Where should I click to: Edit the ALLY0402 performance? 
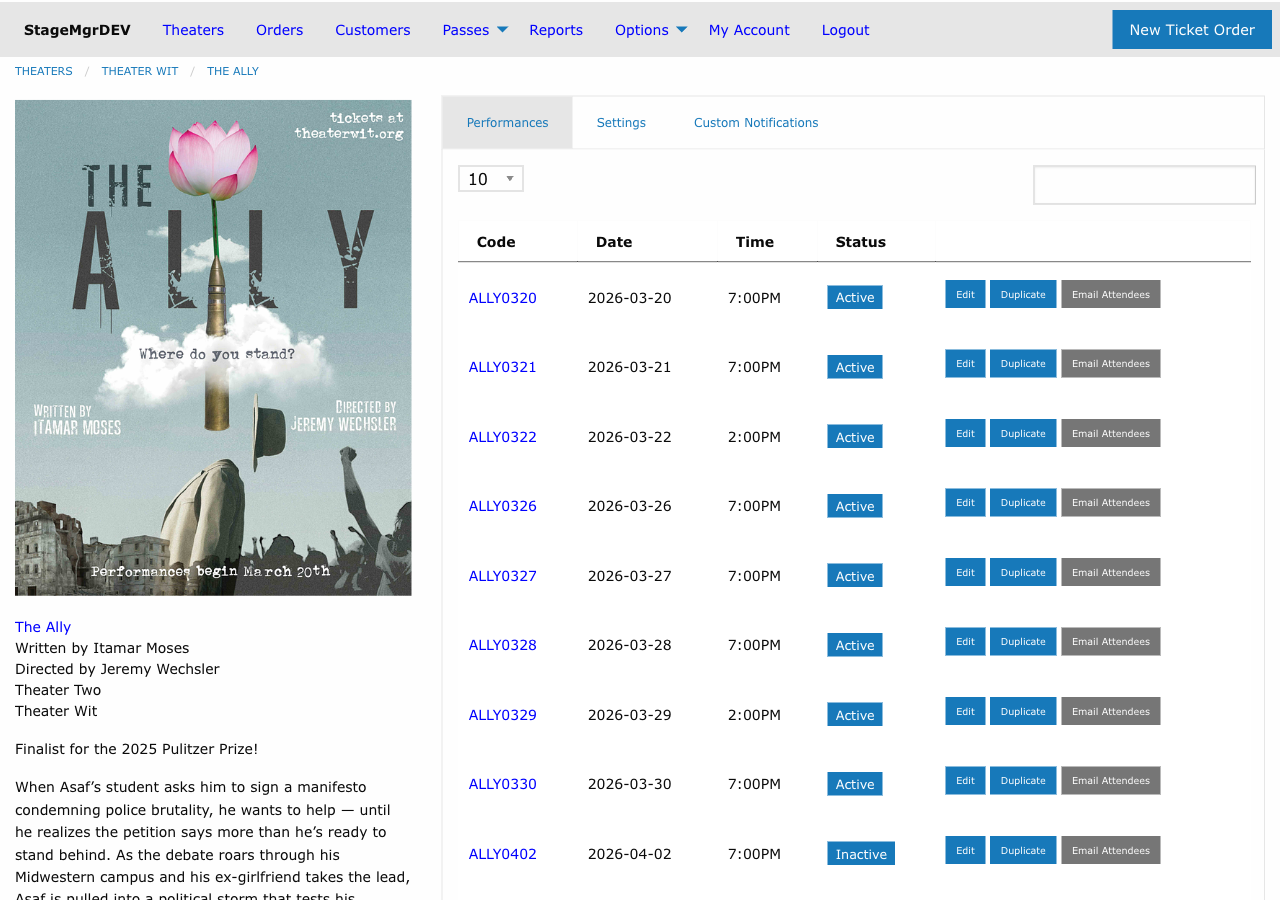(965, 850)
